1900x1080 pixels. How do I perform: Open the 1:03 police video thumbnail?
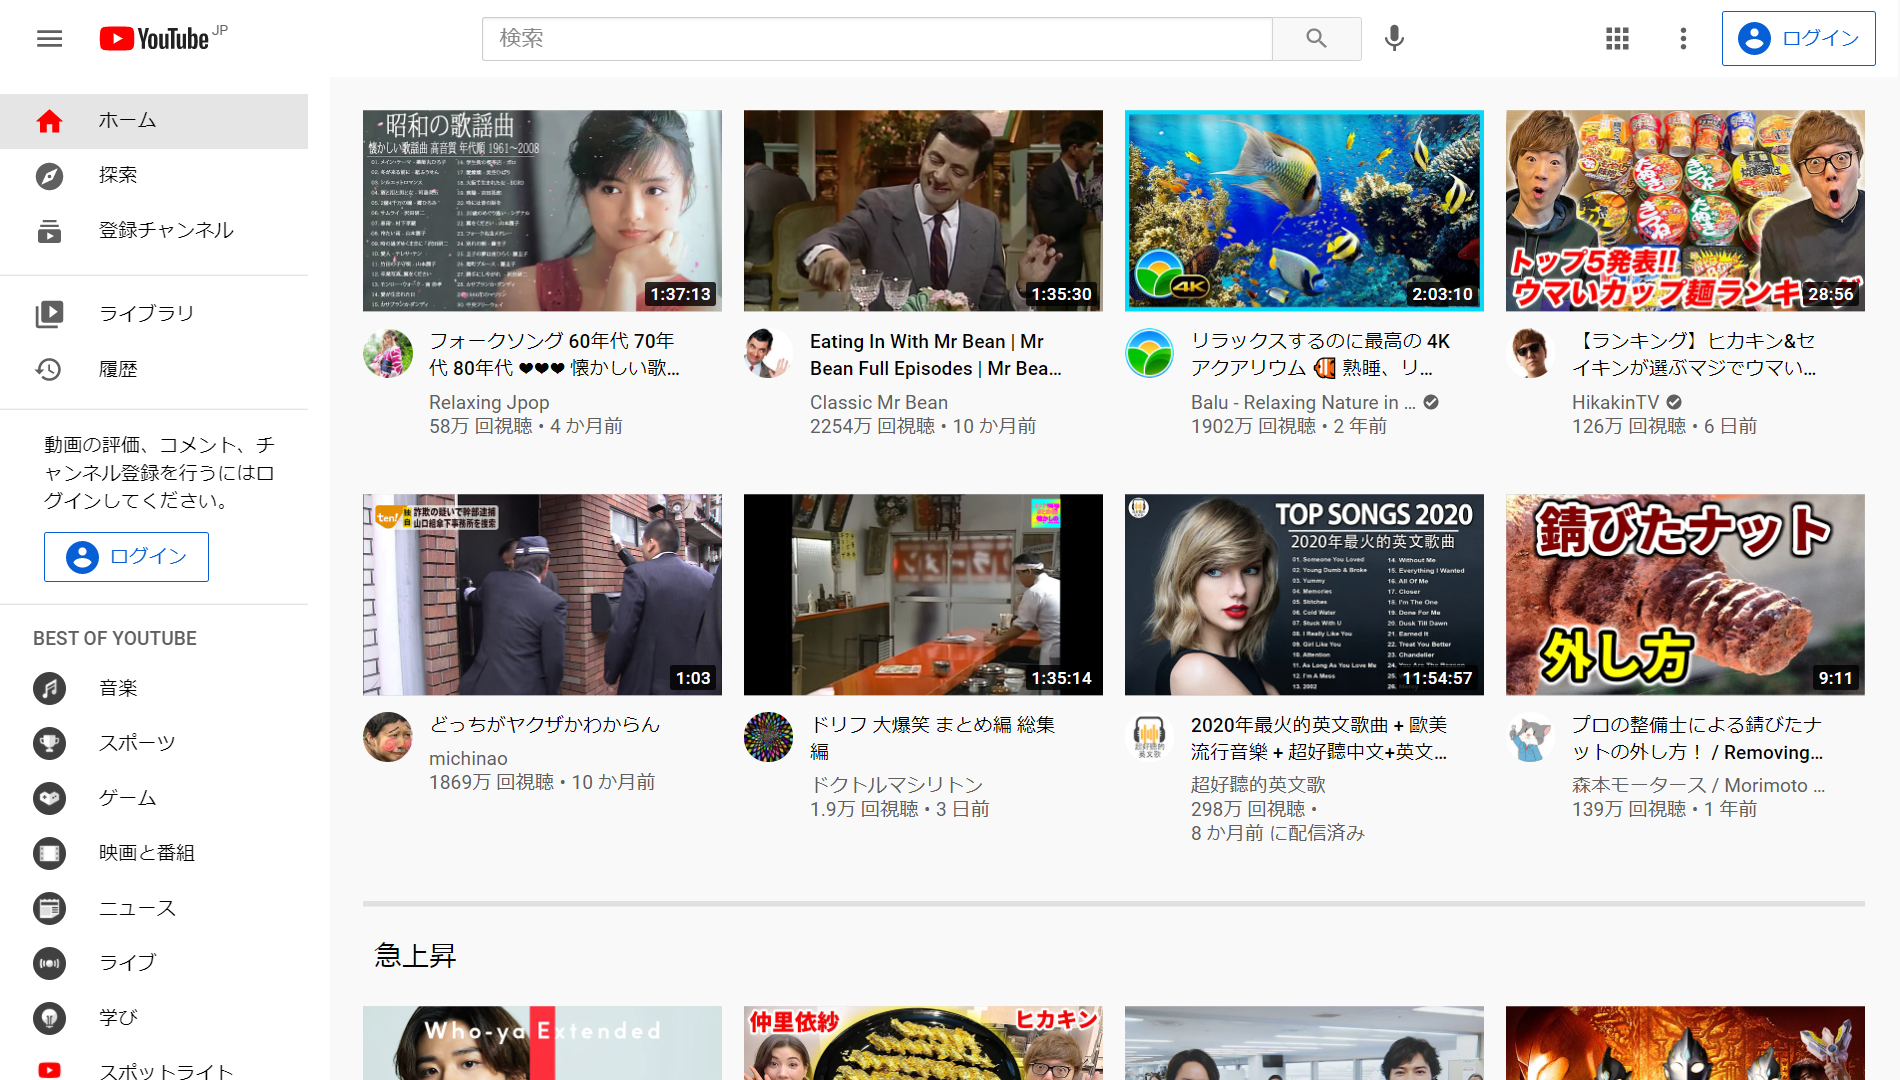pyautogui.click(x=542, y=594)
